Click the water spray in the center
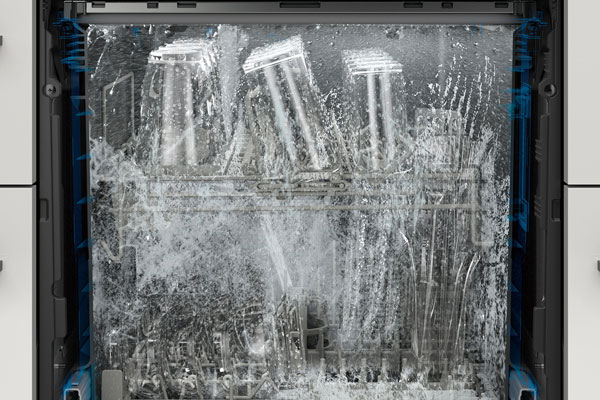600x400 pixels. pos(300,250)
